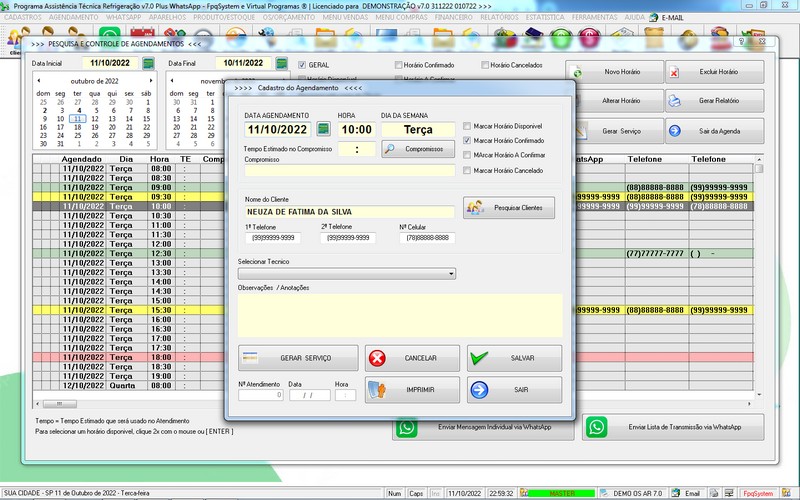Screen dimensions: 800x500
Task: Go to next month on outubro calendar
Action: click(151, 81)
